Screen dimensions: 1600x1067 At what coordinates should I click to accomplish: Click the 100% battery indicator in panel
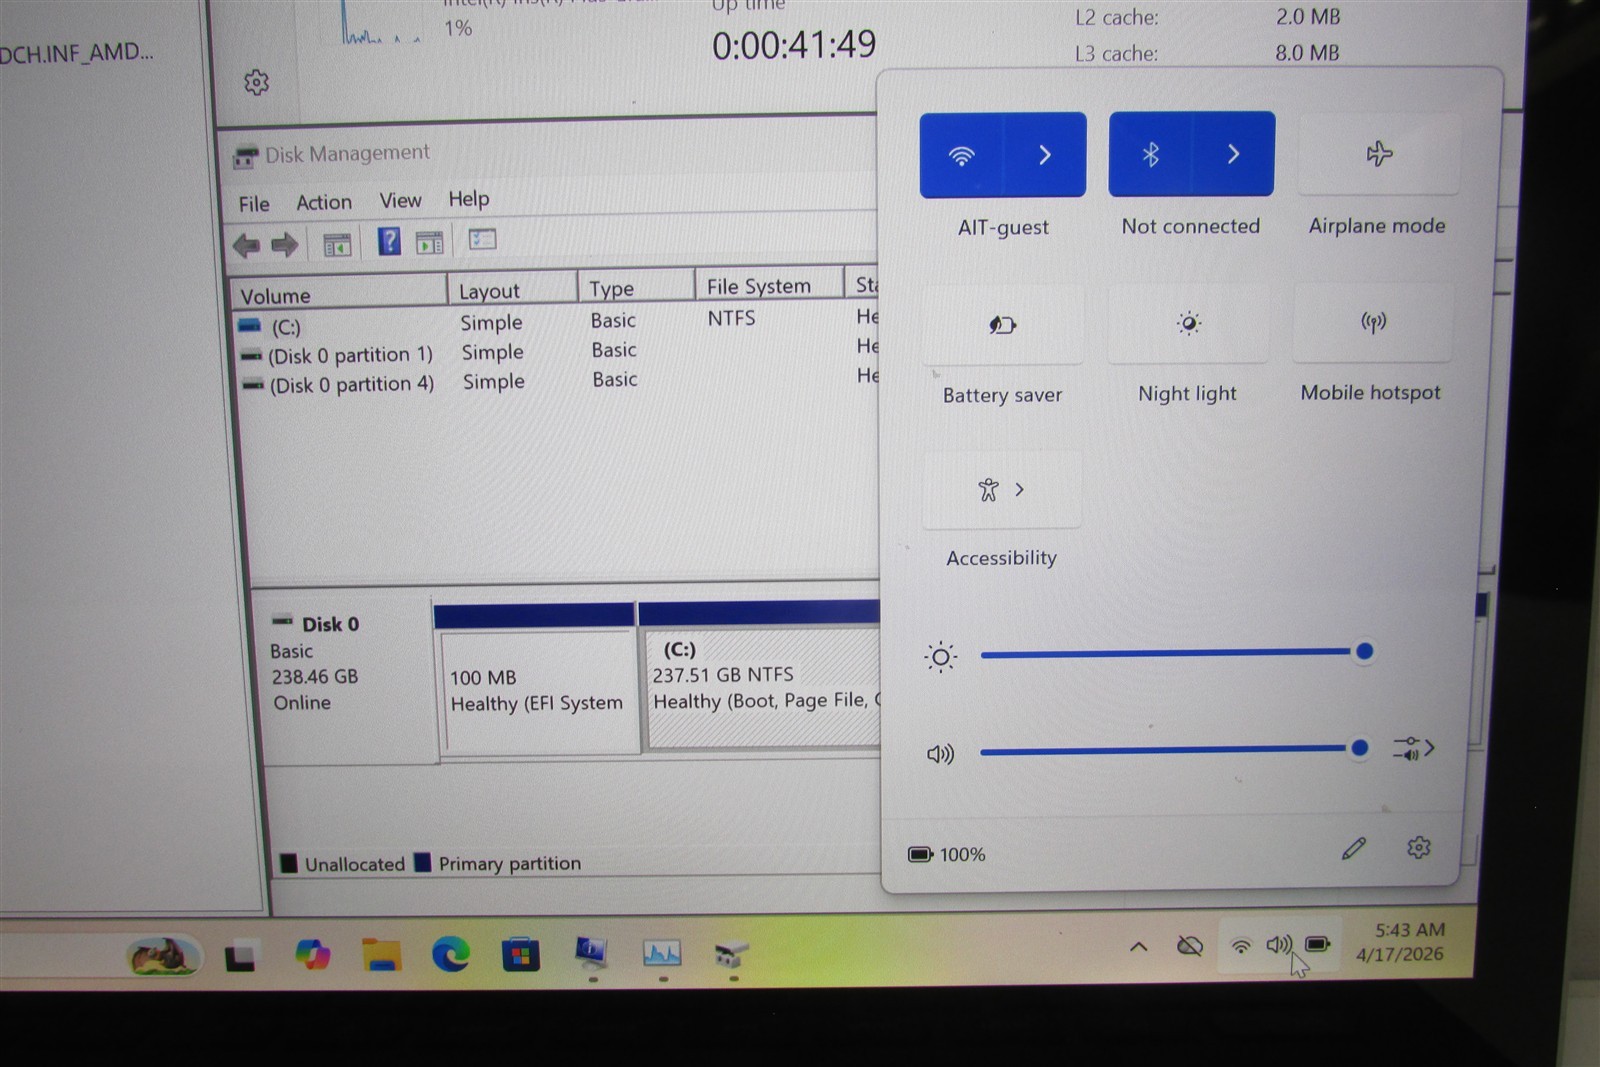(x=946, y=854)
